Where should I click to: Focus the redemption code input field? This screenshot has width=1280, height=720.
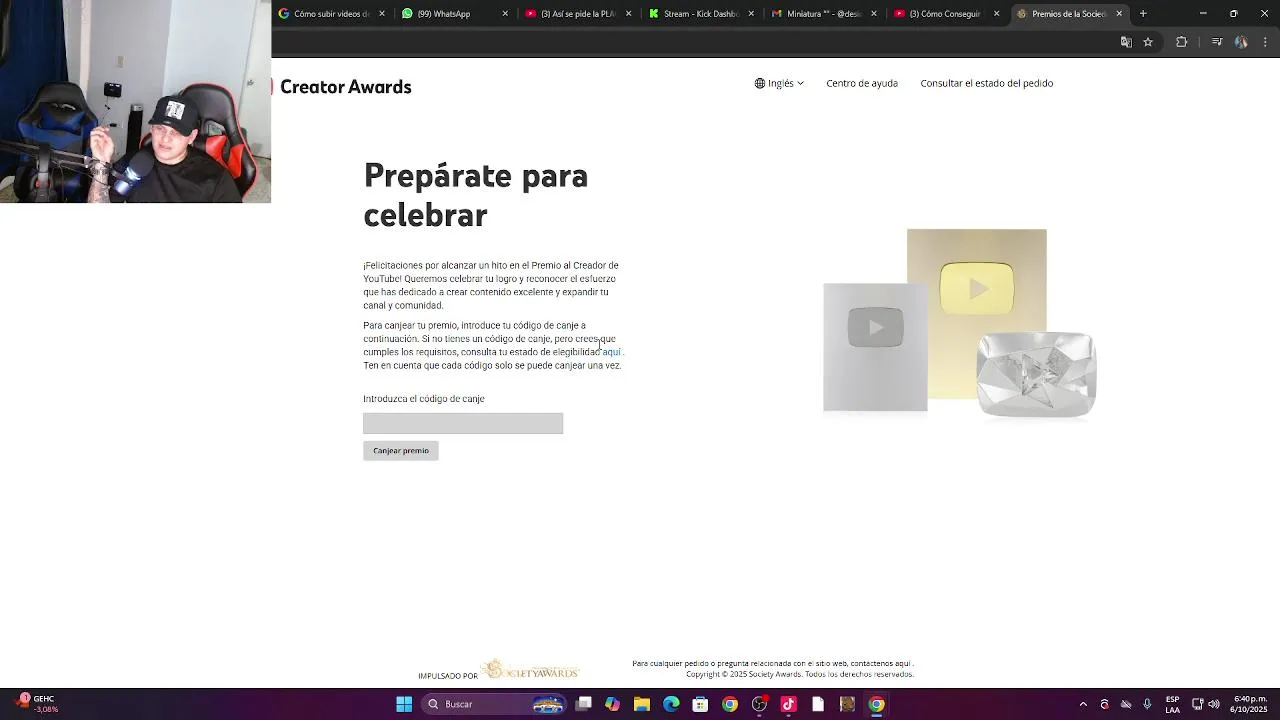463,424
